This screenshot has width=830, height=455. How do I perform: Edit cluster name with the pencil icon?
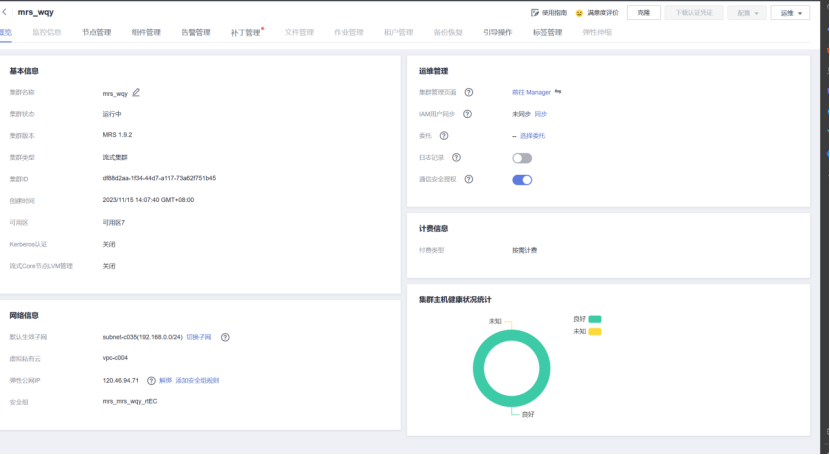click(136, 93)
